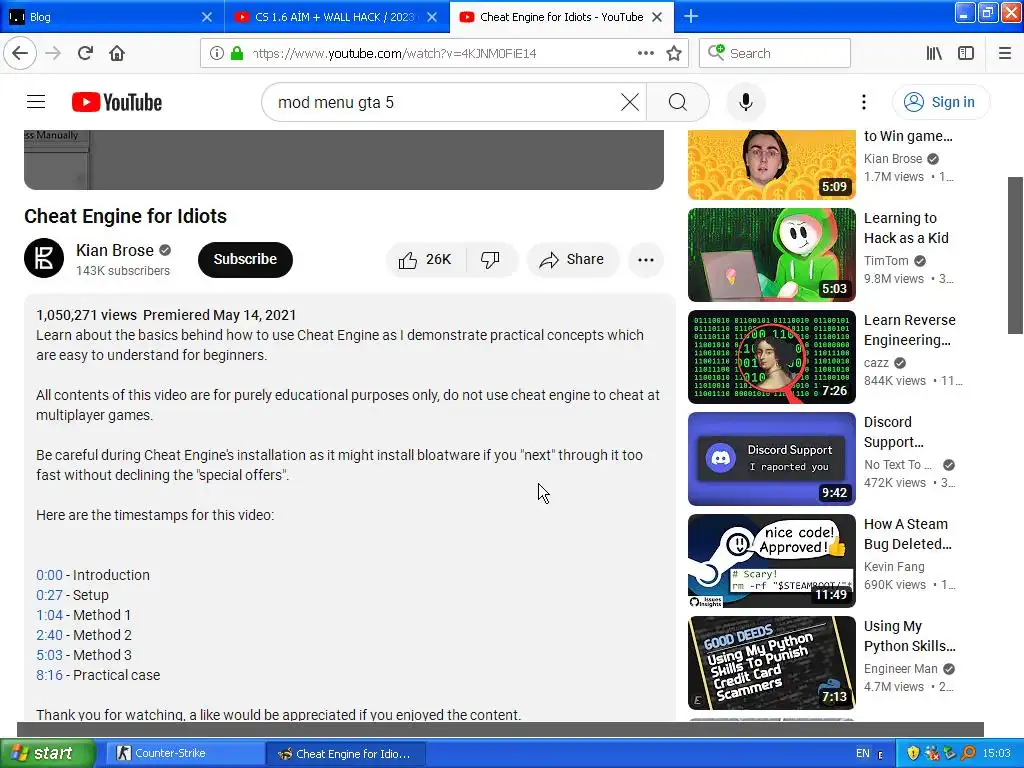This screenshot has height=768, width=1024.
Task: Go back with the browser back arrow
Action: [20, 54]
